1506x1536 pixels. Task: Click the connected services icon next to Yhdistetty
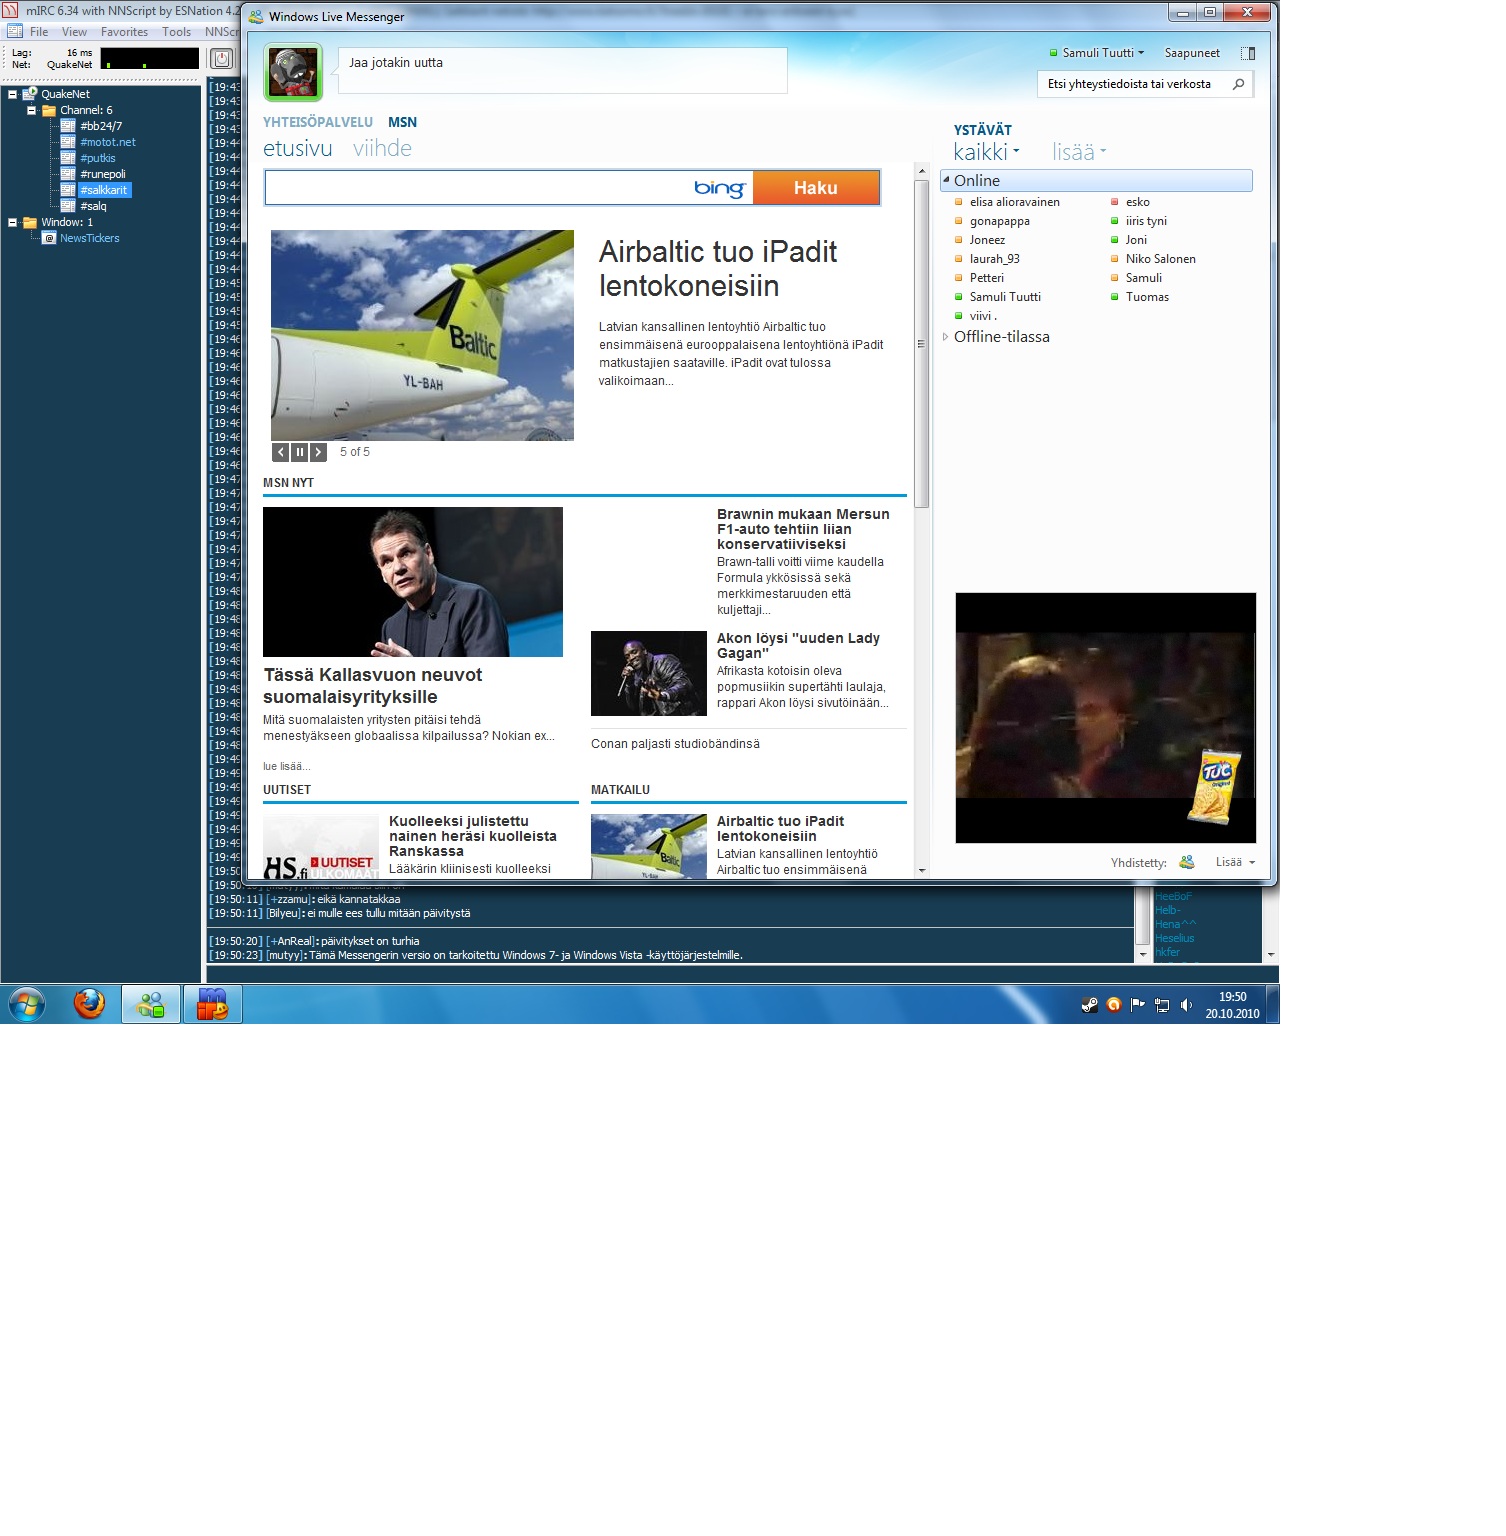click(1187, 862)
